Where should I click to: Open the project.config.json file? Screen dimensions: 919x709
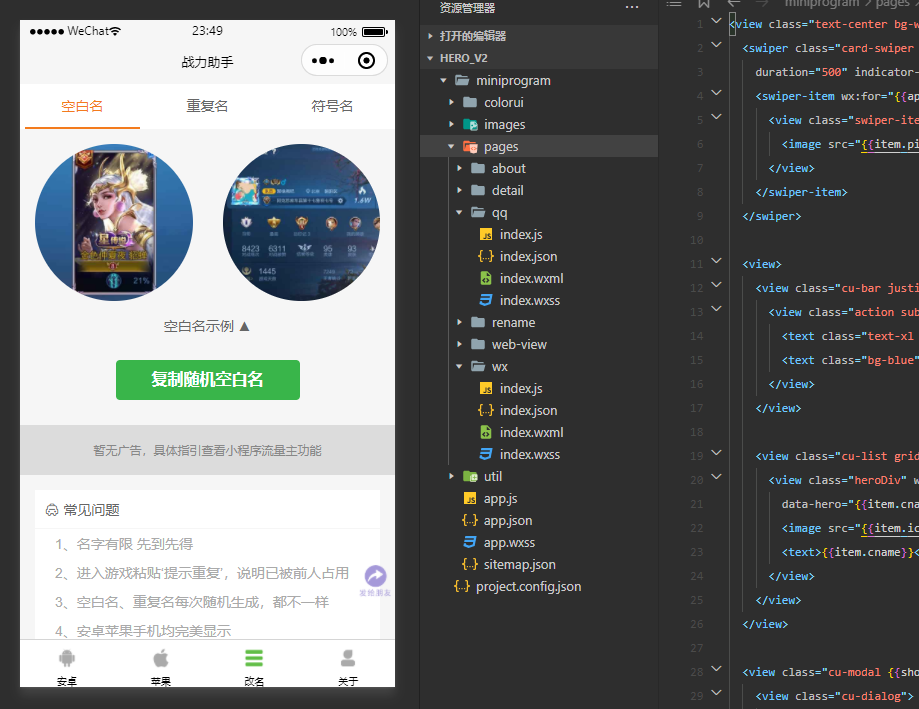[528, 587]
